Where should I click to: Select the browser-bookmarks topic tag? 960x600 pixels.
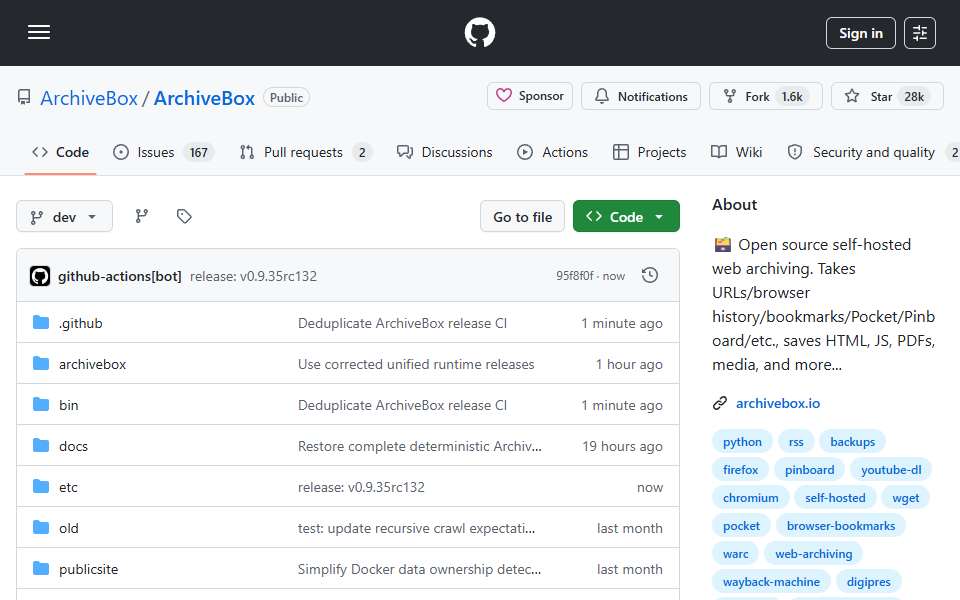click(x=841, y=527)
